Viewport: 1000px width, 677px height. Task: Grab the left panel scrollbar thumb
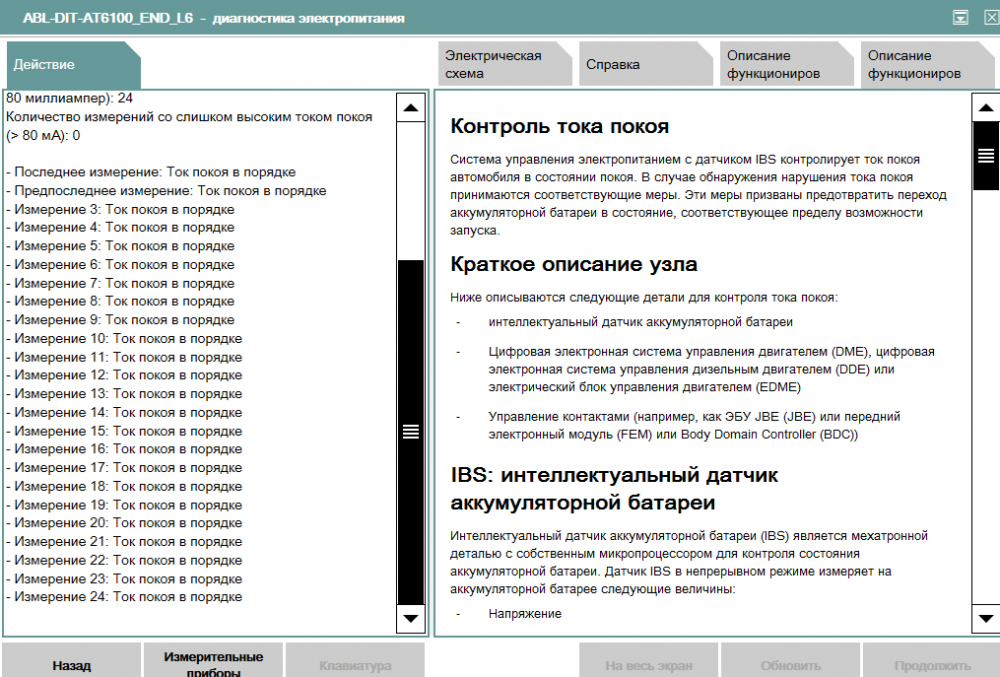410,431
